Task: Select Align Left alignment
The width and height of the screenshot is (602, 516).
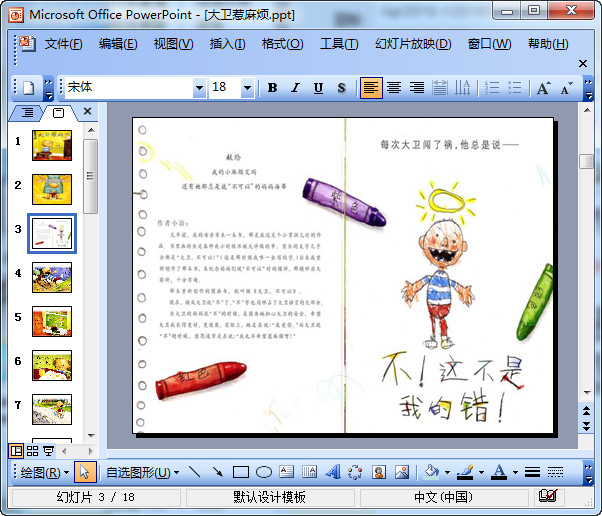Action: 371,88
